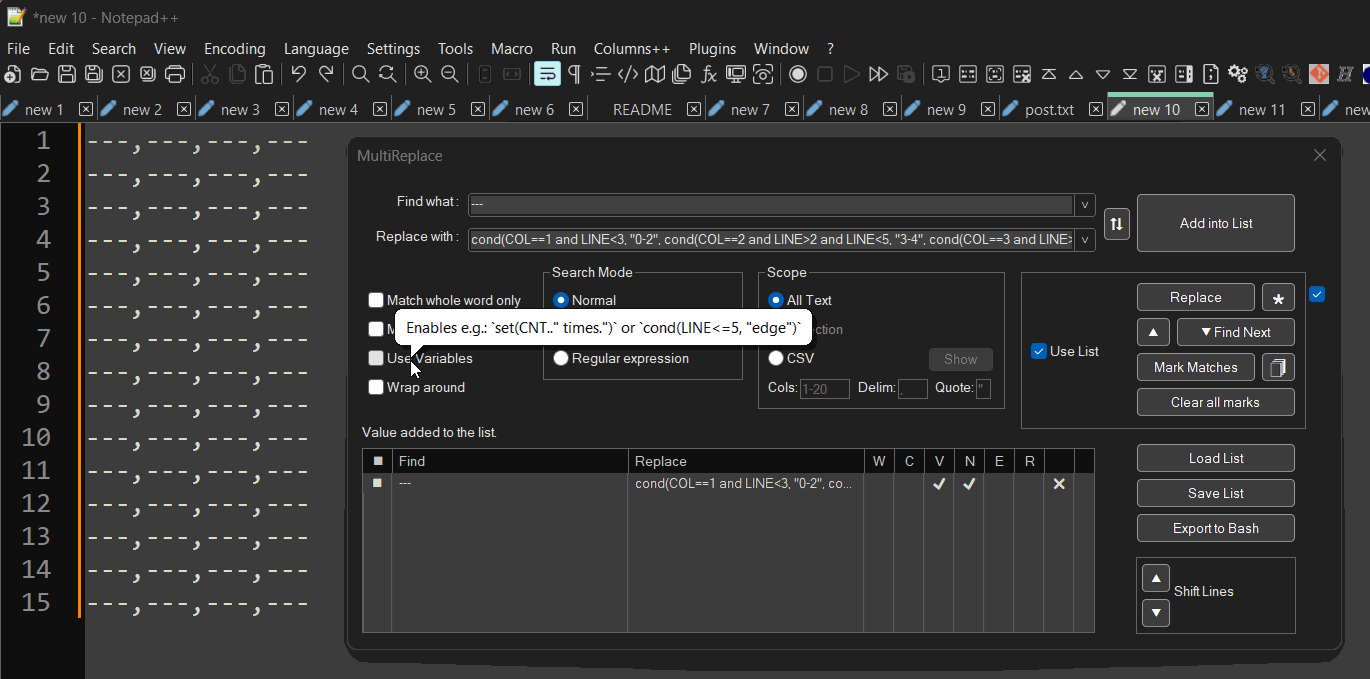Zoom in using the magnifier plus icon

[422, 74]
